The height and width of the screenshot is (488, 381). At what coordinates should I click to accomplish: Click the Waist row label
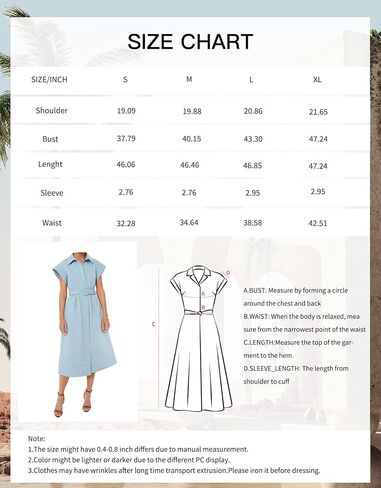coord(52,223)
